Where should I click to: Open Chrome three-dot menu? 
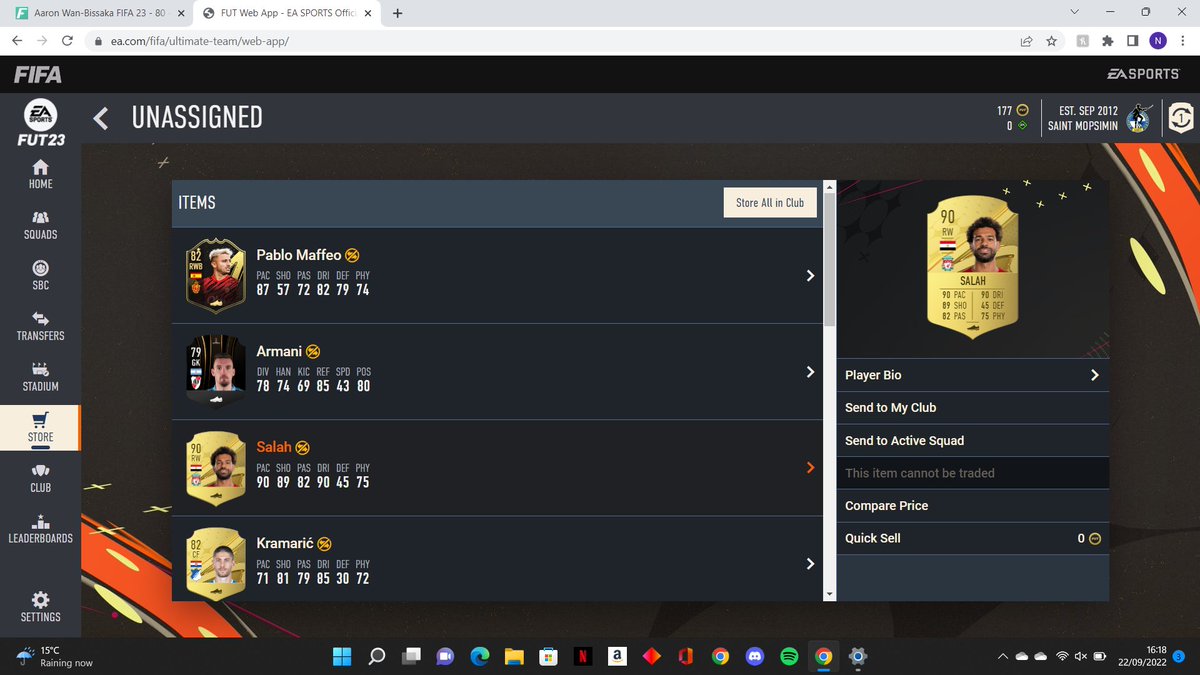point(1183,41)
